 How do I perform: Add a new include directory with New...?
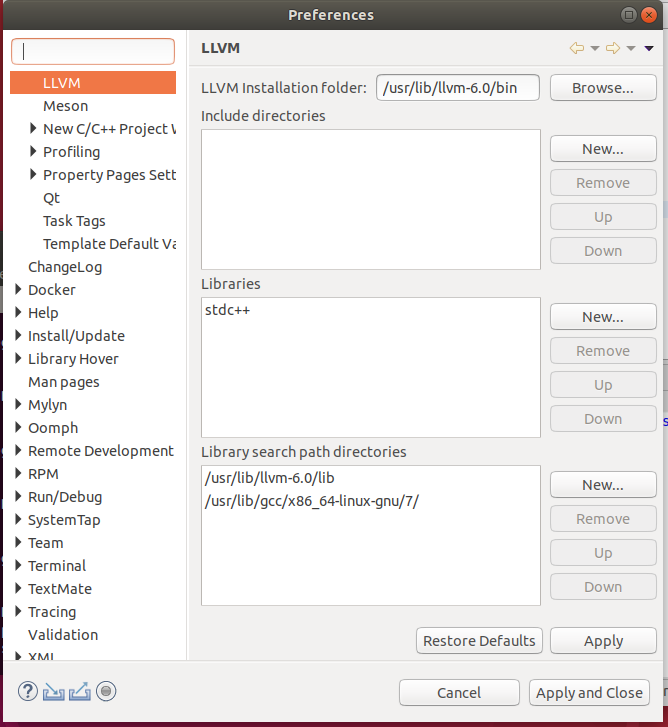coord(603,149)
